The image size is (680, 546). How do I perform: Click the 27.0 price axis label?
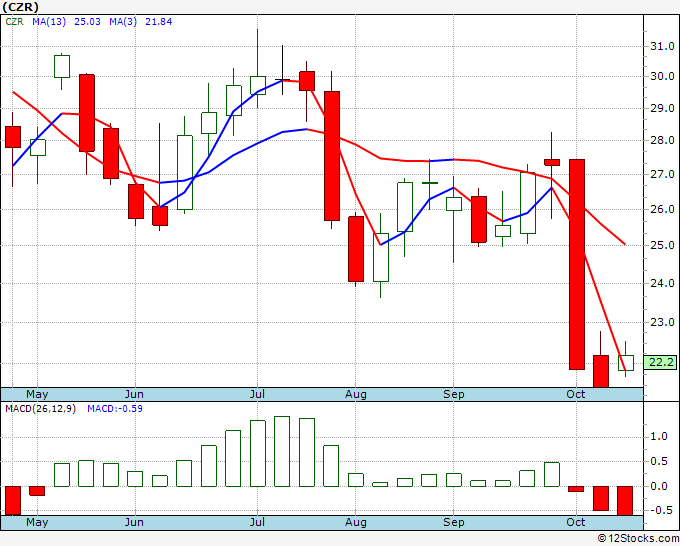[662, 174]
